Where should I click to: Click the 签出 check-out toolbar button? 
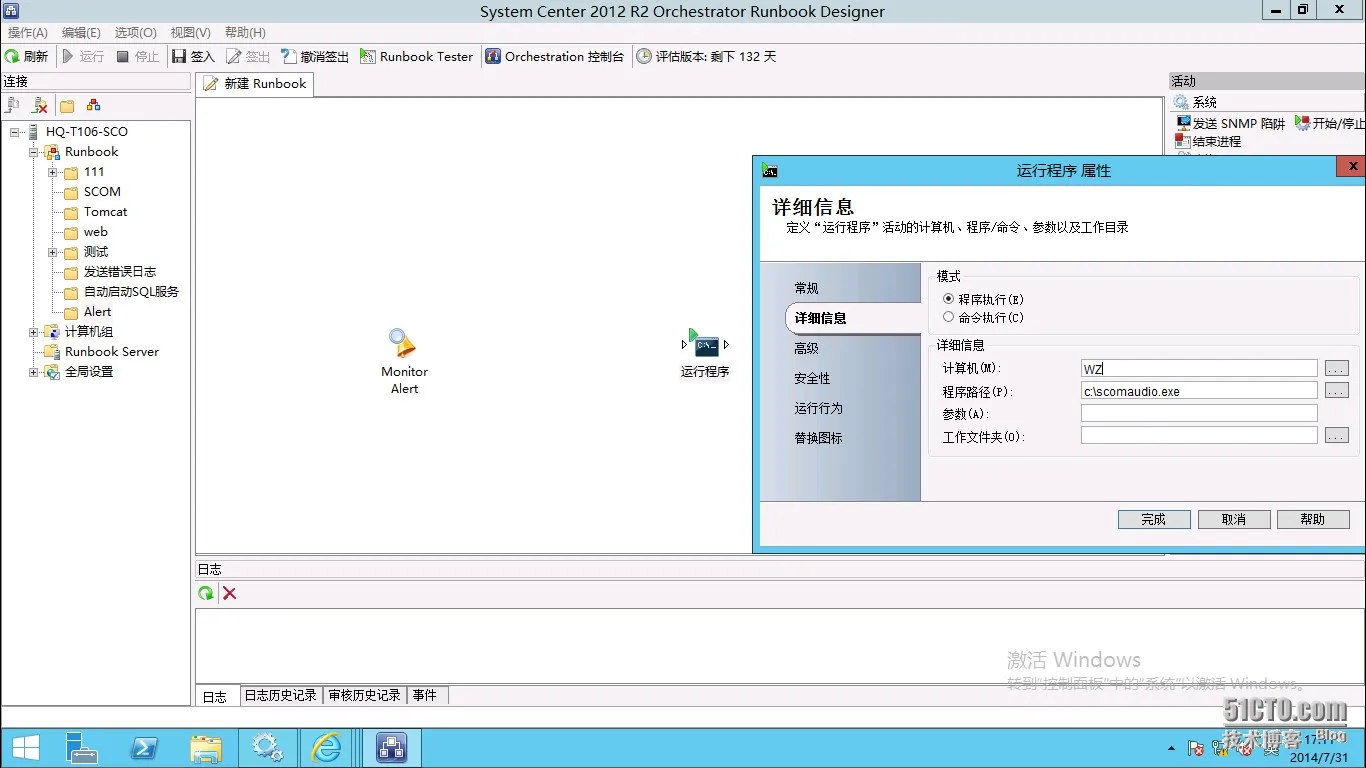[249, 57]
